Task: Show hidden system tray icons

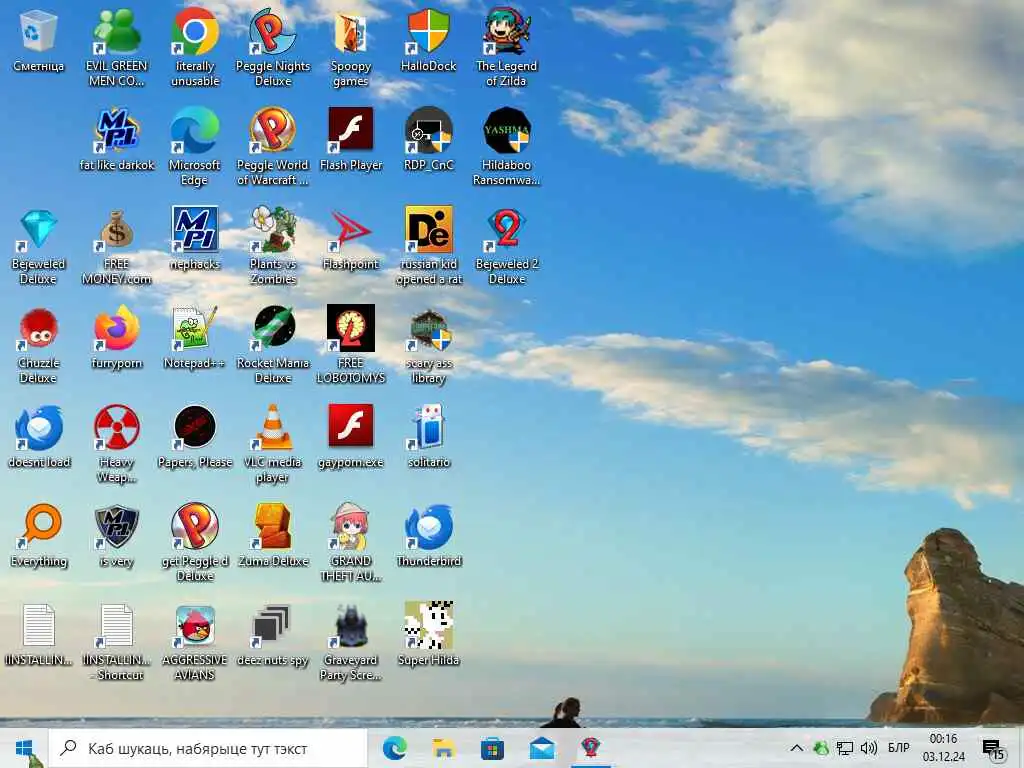Action: coord(796,748)
